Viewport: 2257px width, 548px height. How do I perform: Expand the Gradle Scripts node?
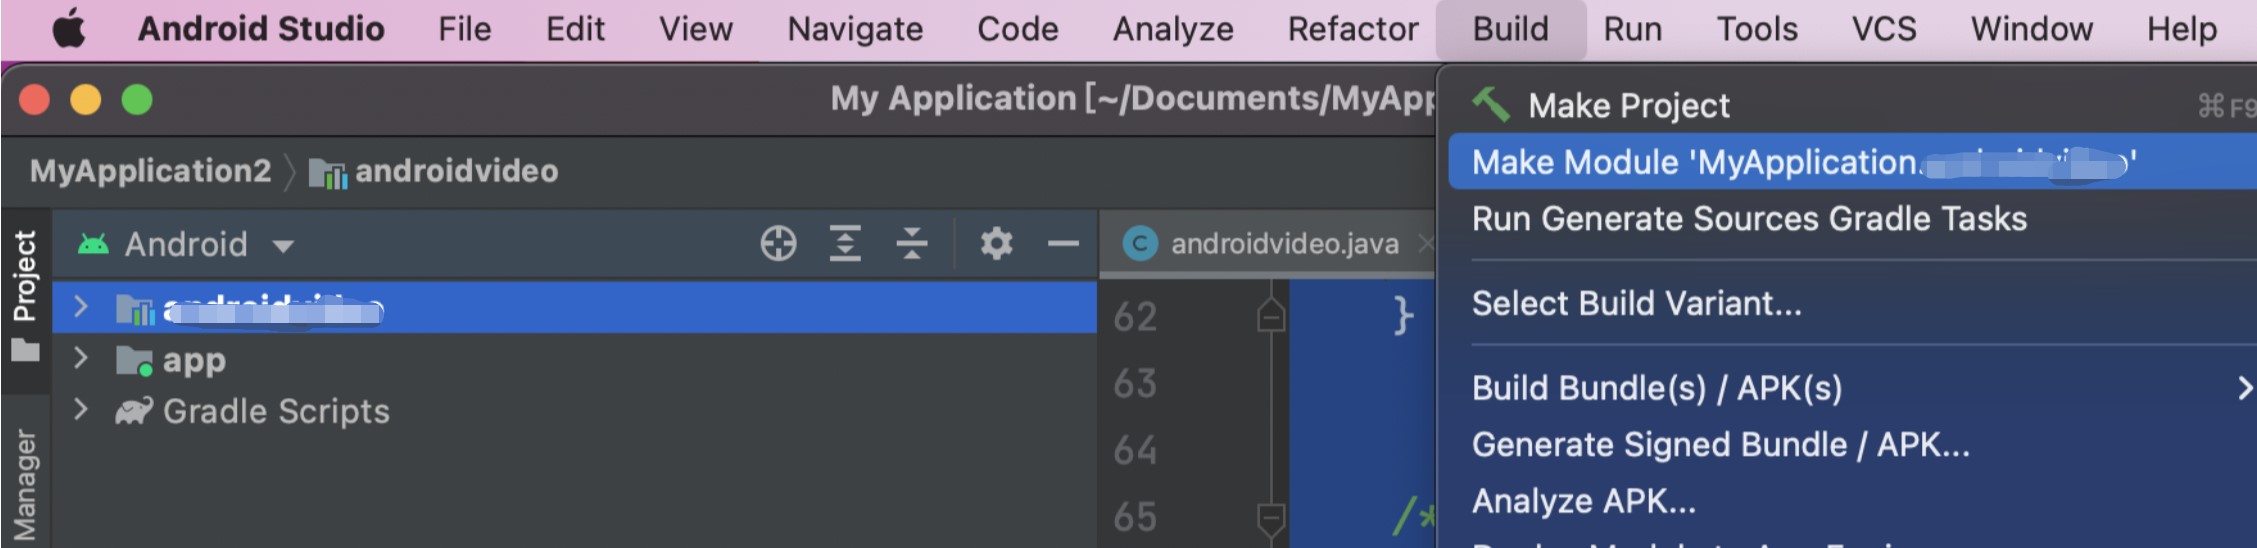[x=81, y=409]
